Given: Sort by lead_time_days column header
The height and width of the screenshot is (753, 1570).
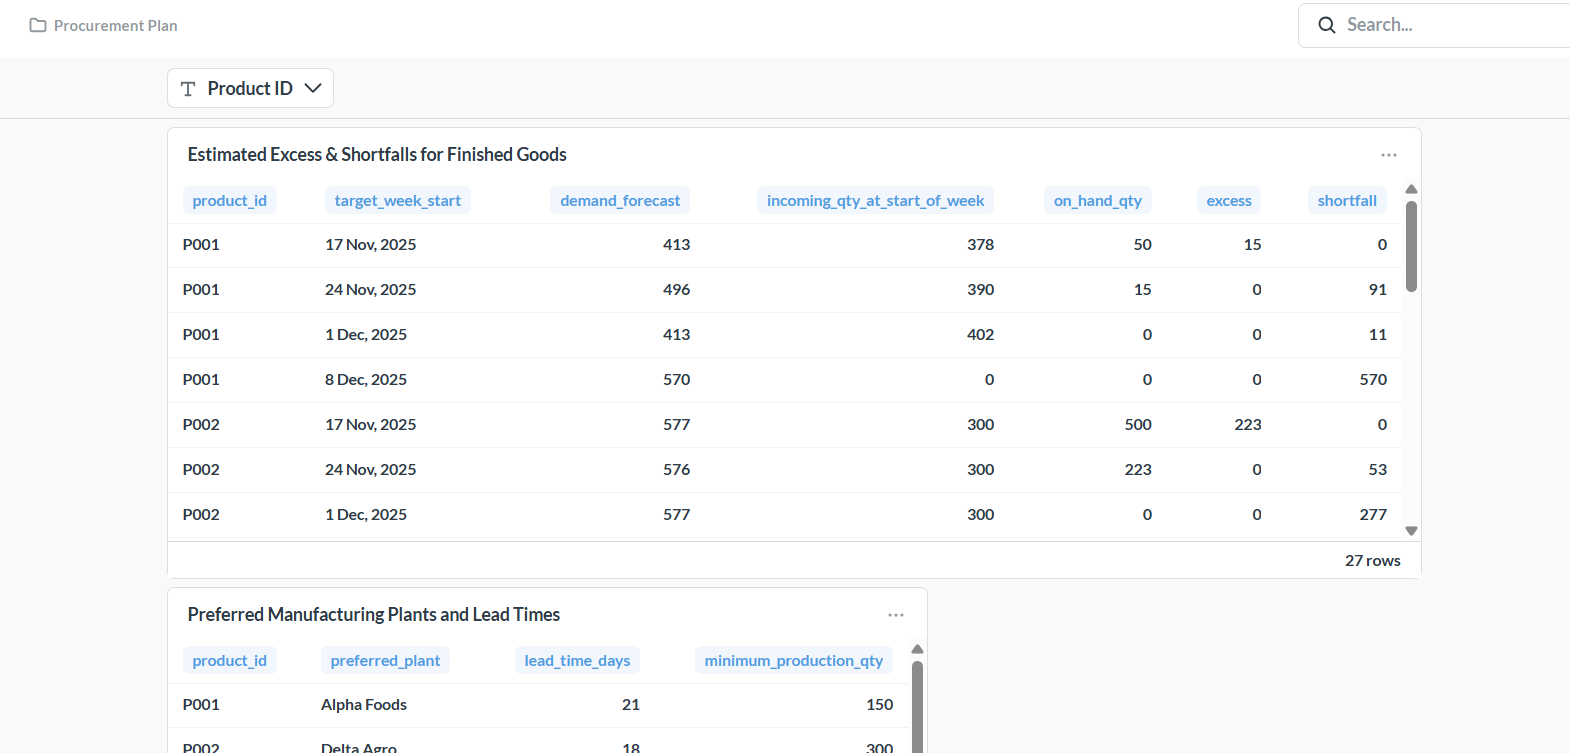Looking at the screenshot, I should click(577, 660).
